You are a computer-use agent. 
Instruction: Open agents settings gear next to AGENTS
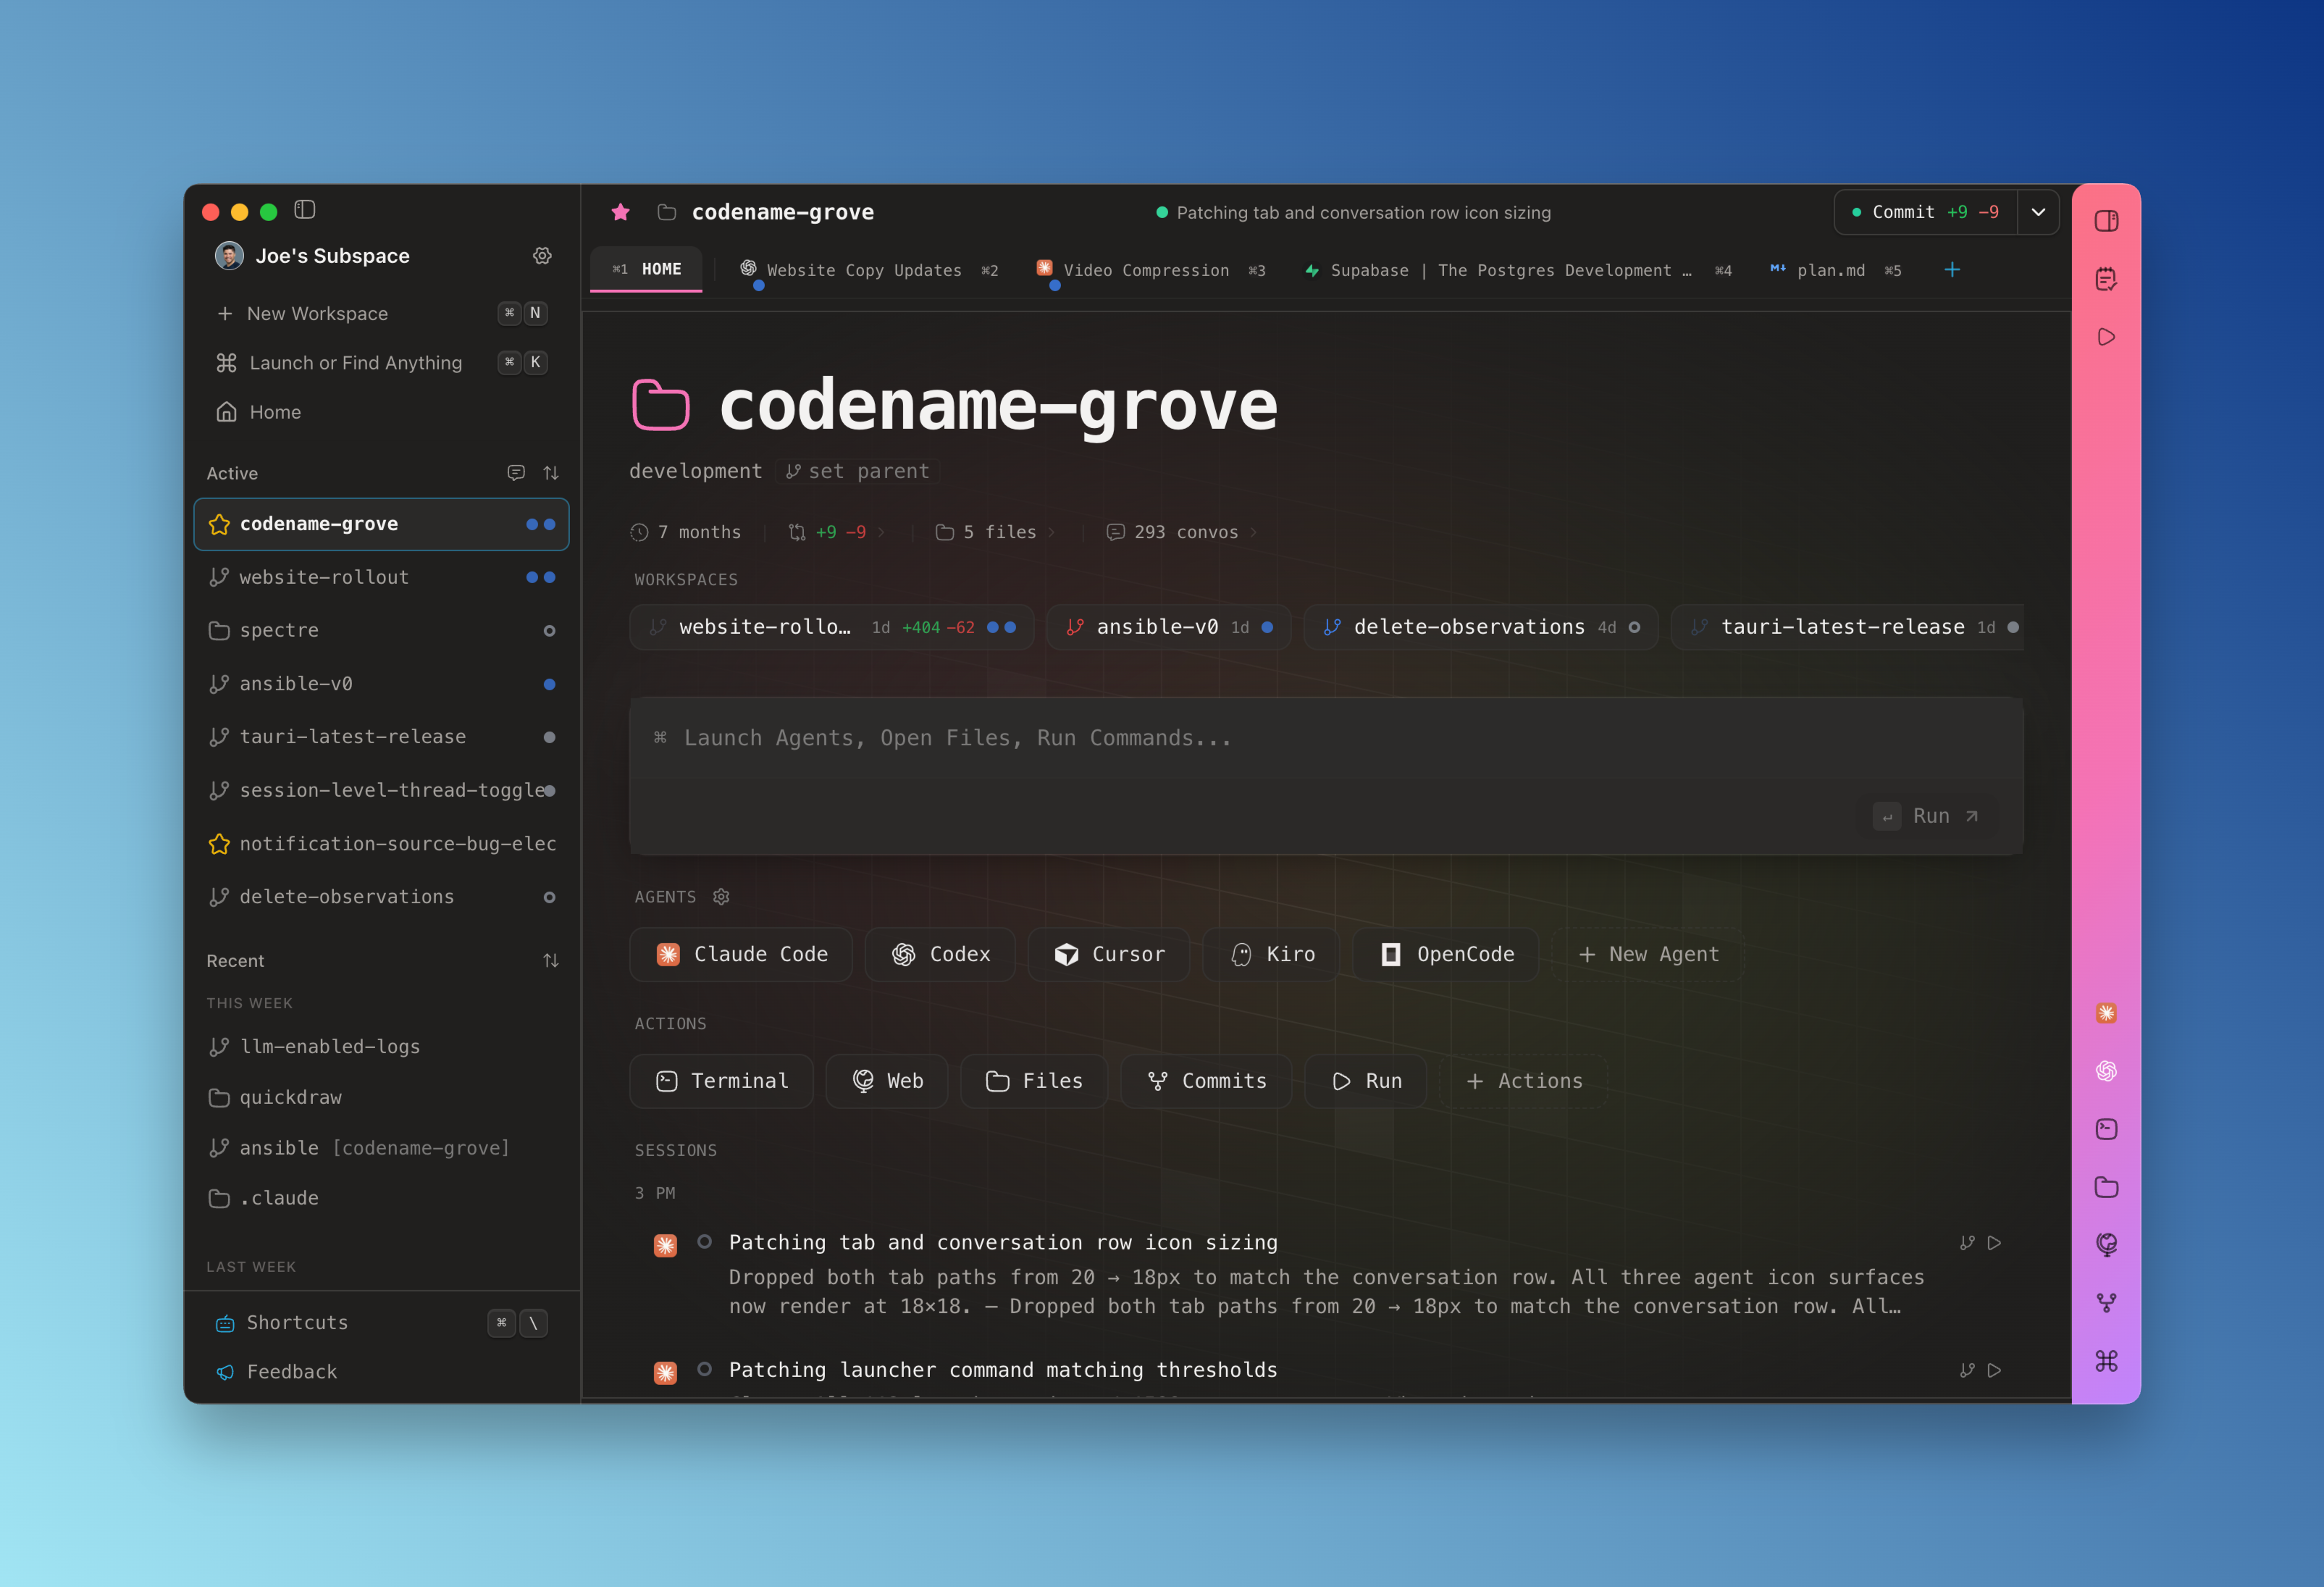click(x=721, y=896)
